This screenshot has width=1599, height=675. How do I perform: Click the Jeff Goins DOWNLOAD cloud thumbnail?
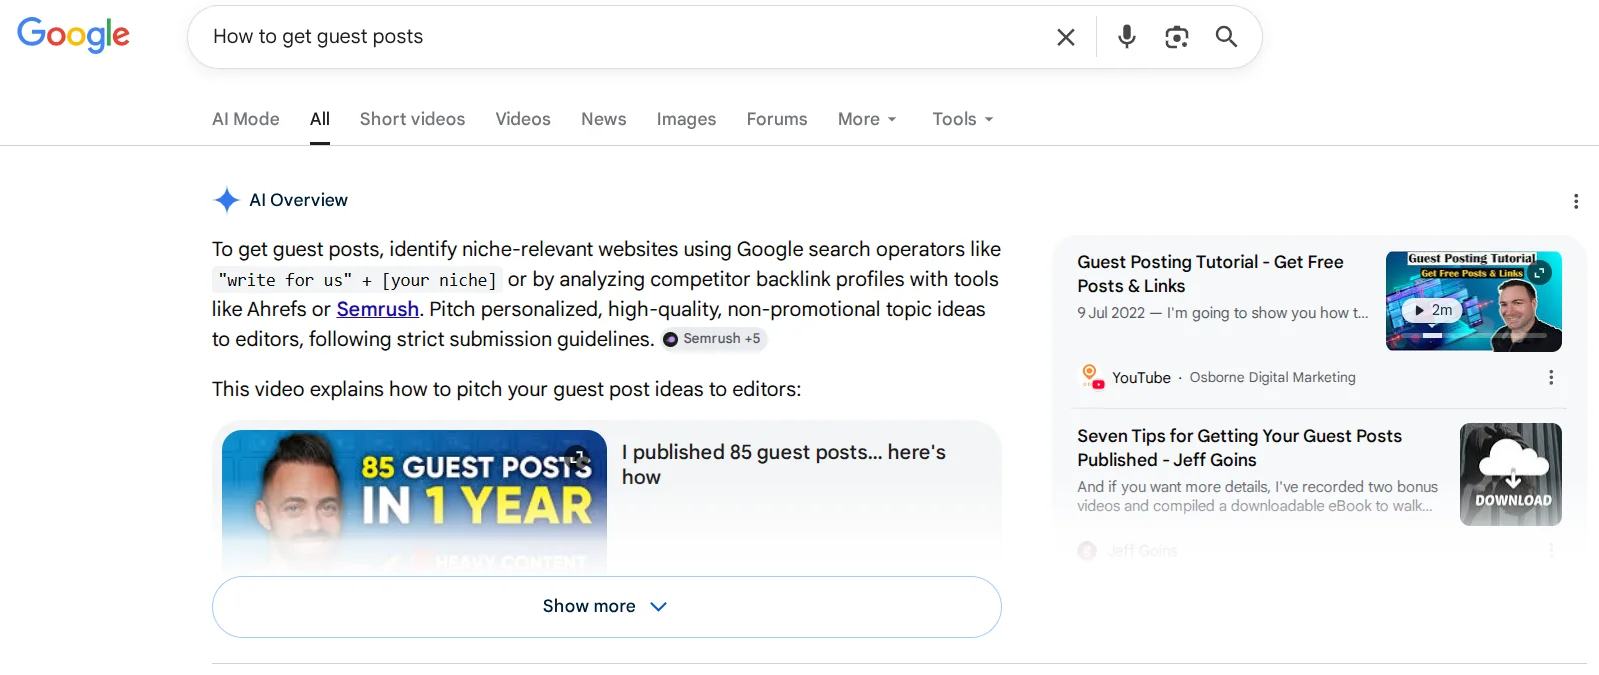point(1511,474)
